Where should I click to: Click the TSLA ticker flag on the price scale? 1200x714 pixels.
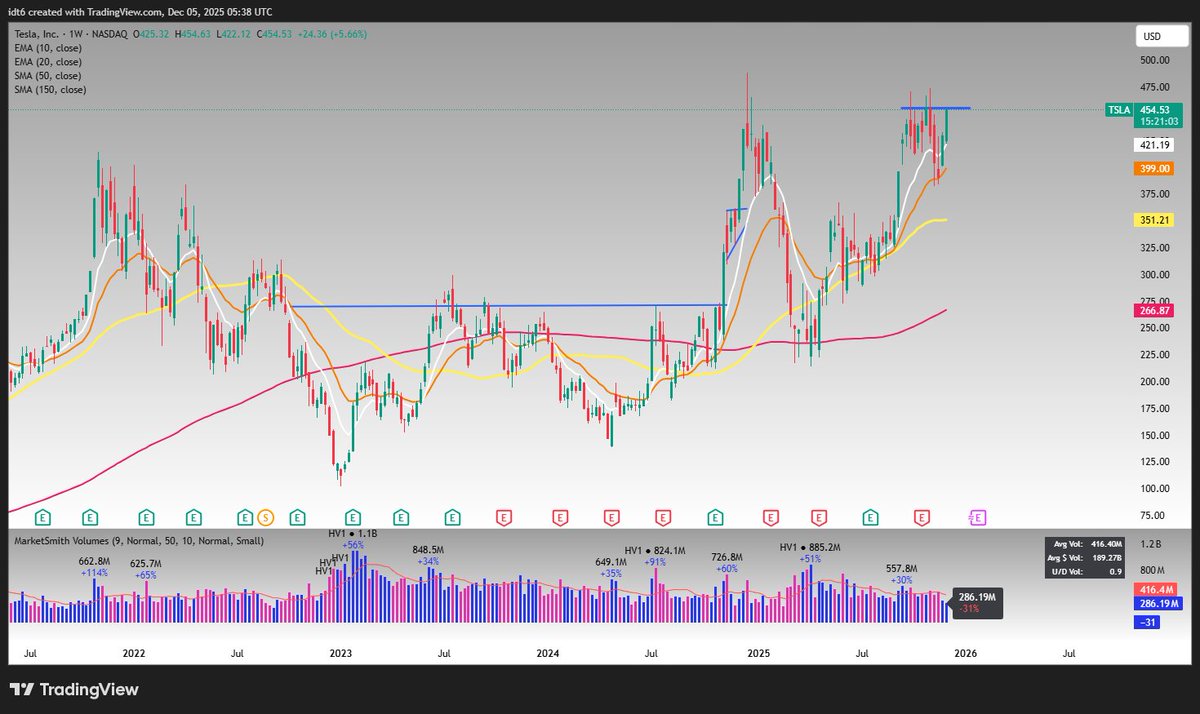tap(1118, 110)
